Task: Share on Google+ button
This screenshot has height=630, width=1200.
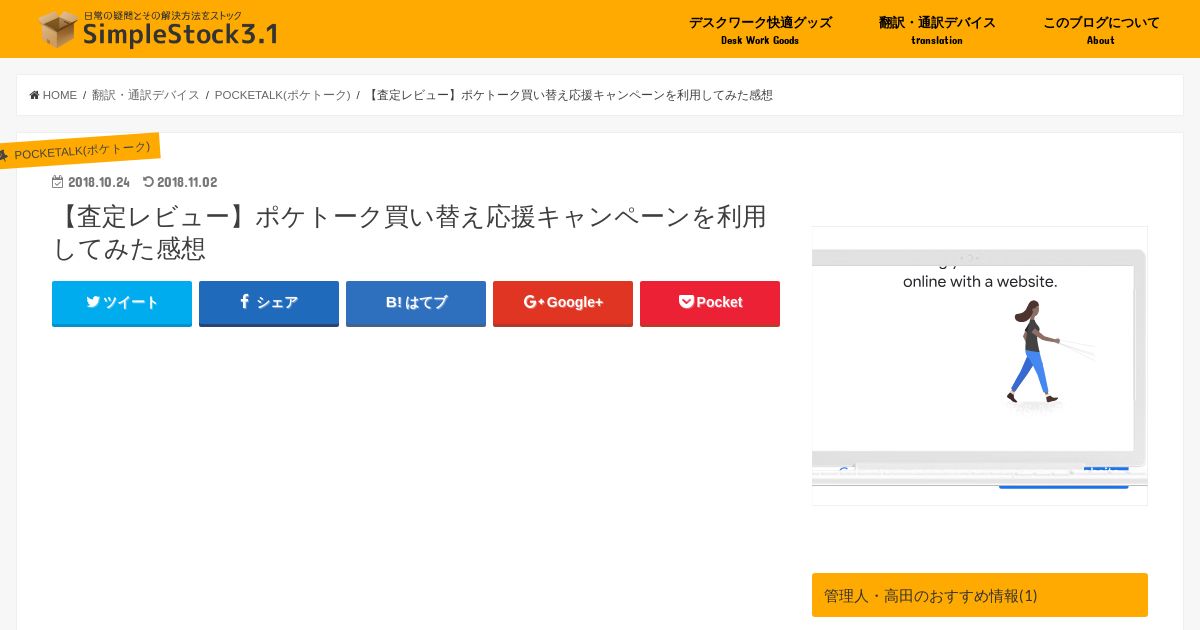Action: 563,303
